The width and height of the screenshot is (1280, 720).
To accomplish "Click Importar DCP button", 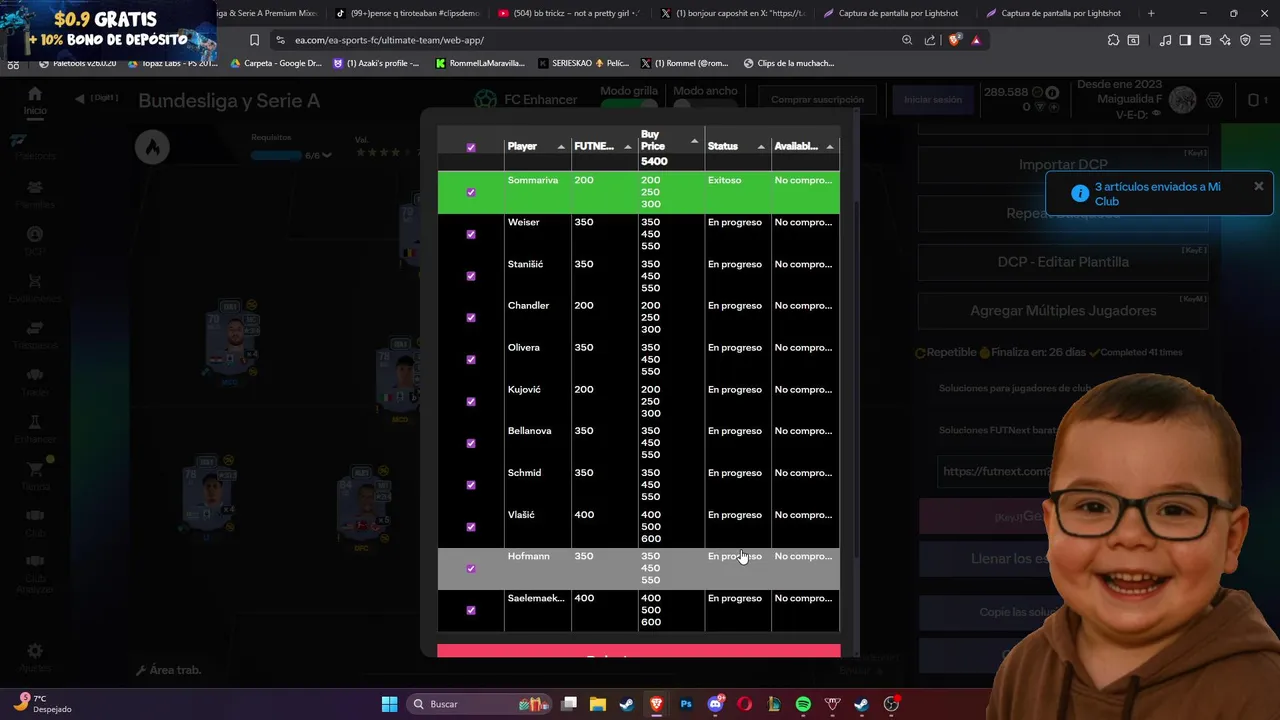I will pyautogui.click(x=1063, y=165).
